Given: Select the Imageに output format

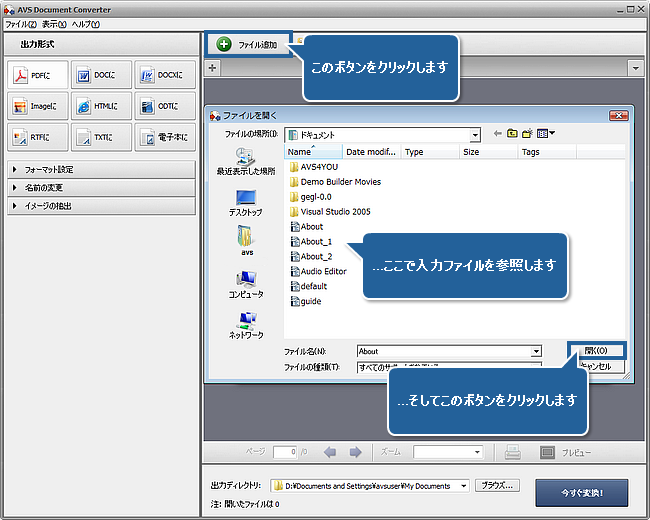Looking at the screenshot, I should 37,106.
